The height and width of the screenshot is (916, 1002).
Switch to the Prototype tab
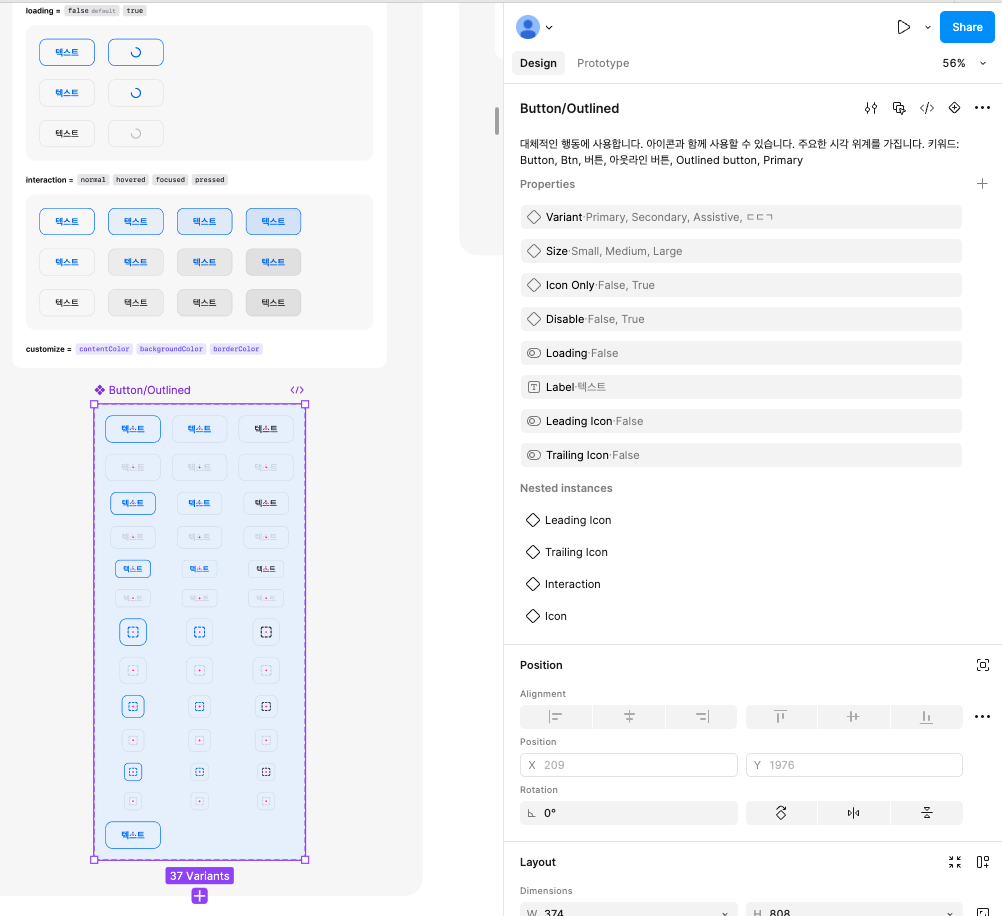(602, 62)
